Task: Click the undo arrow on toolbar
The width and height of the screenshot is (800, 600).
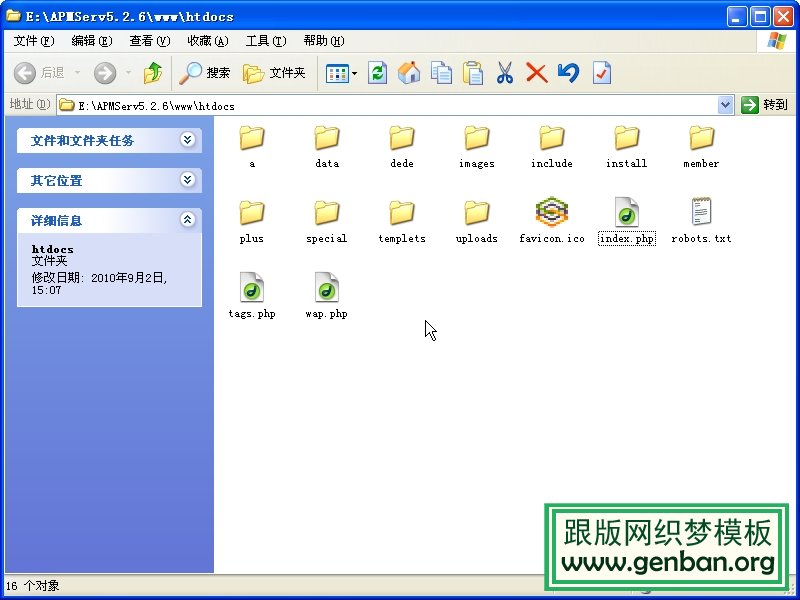Action: click(x=567, y=72)
